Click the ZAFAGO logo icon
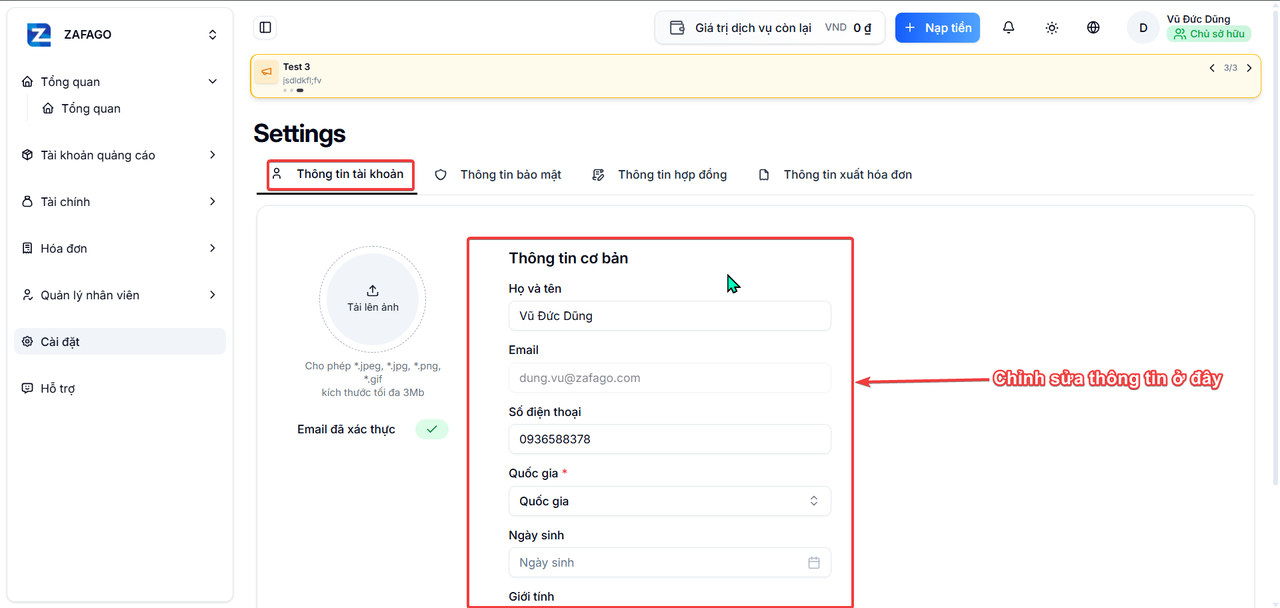 (39, 34)
